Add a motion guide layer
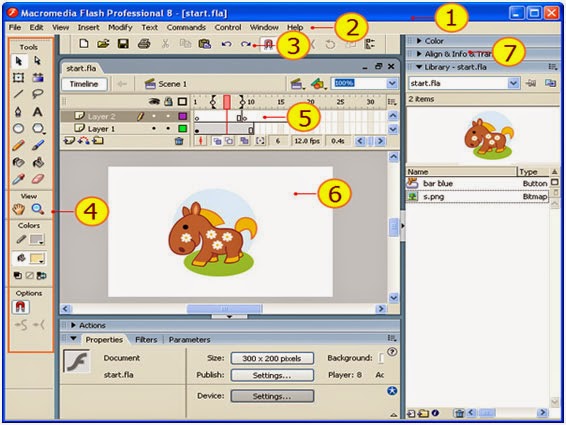 pyautogui.click(x=83, y=141)
